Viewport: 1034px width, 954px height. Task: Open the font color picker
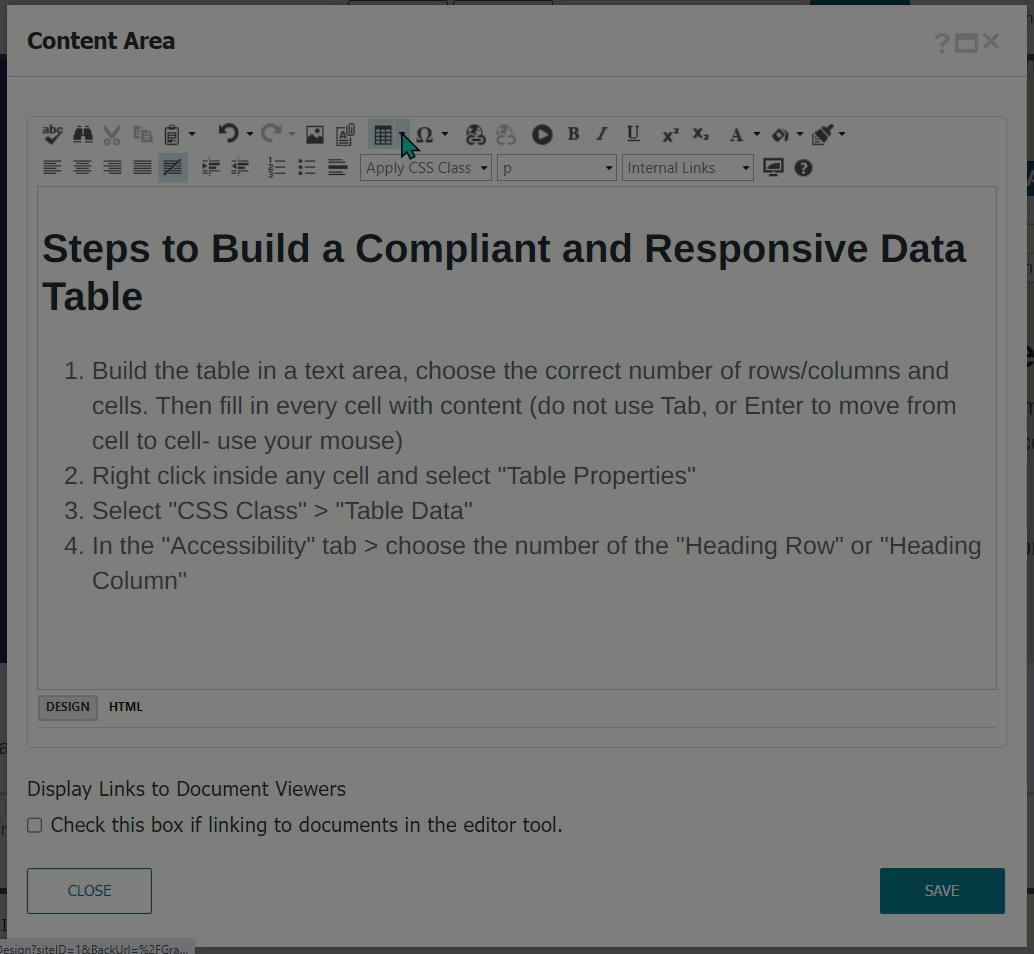(737, 133)
